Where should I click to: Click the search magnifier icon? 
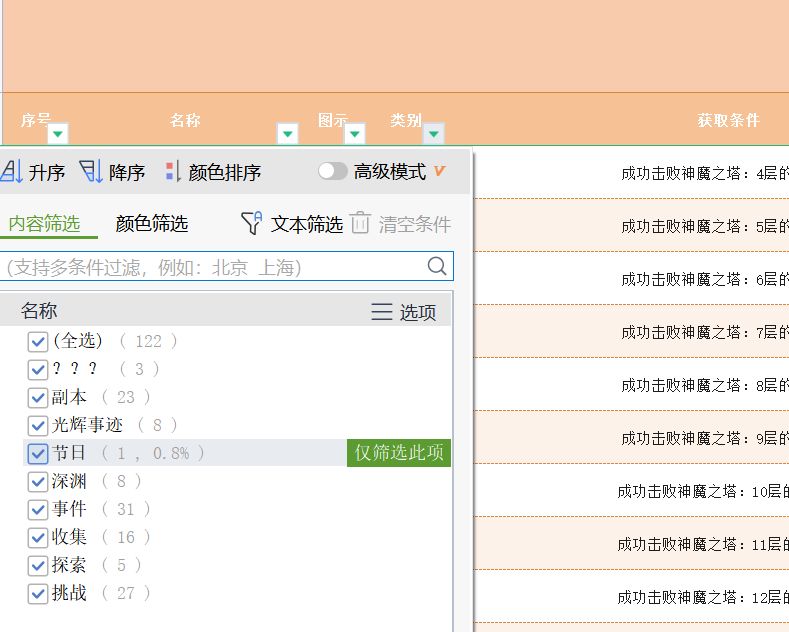point(437,266)
